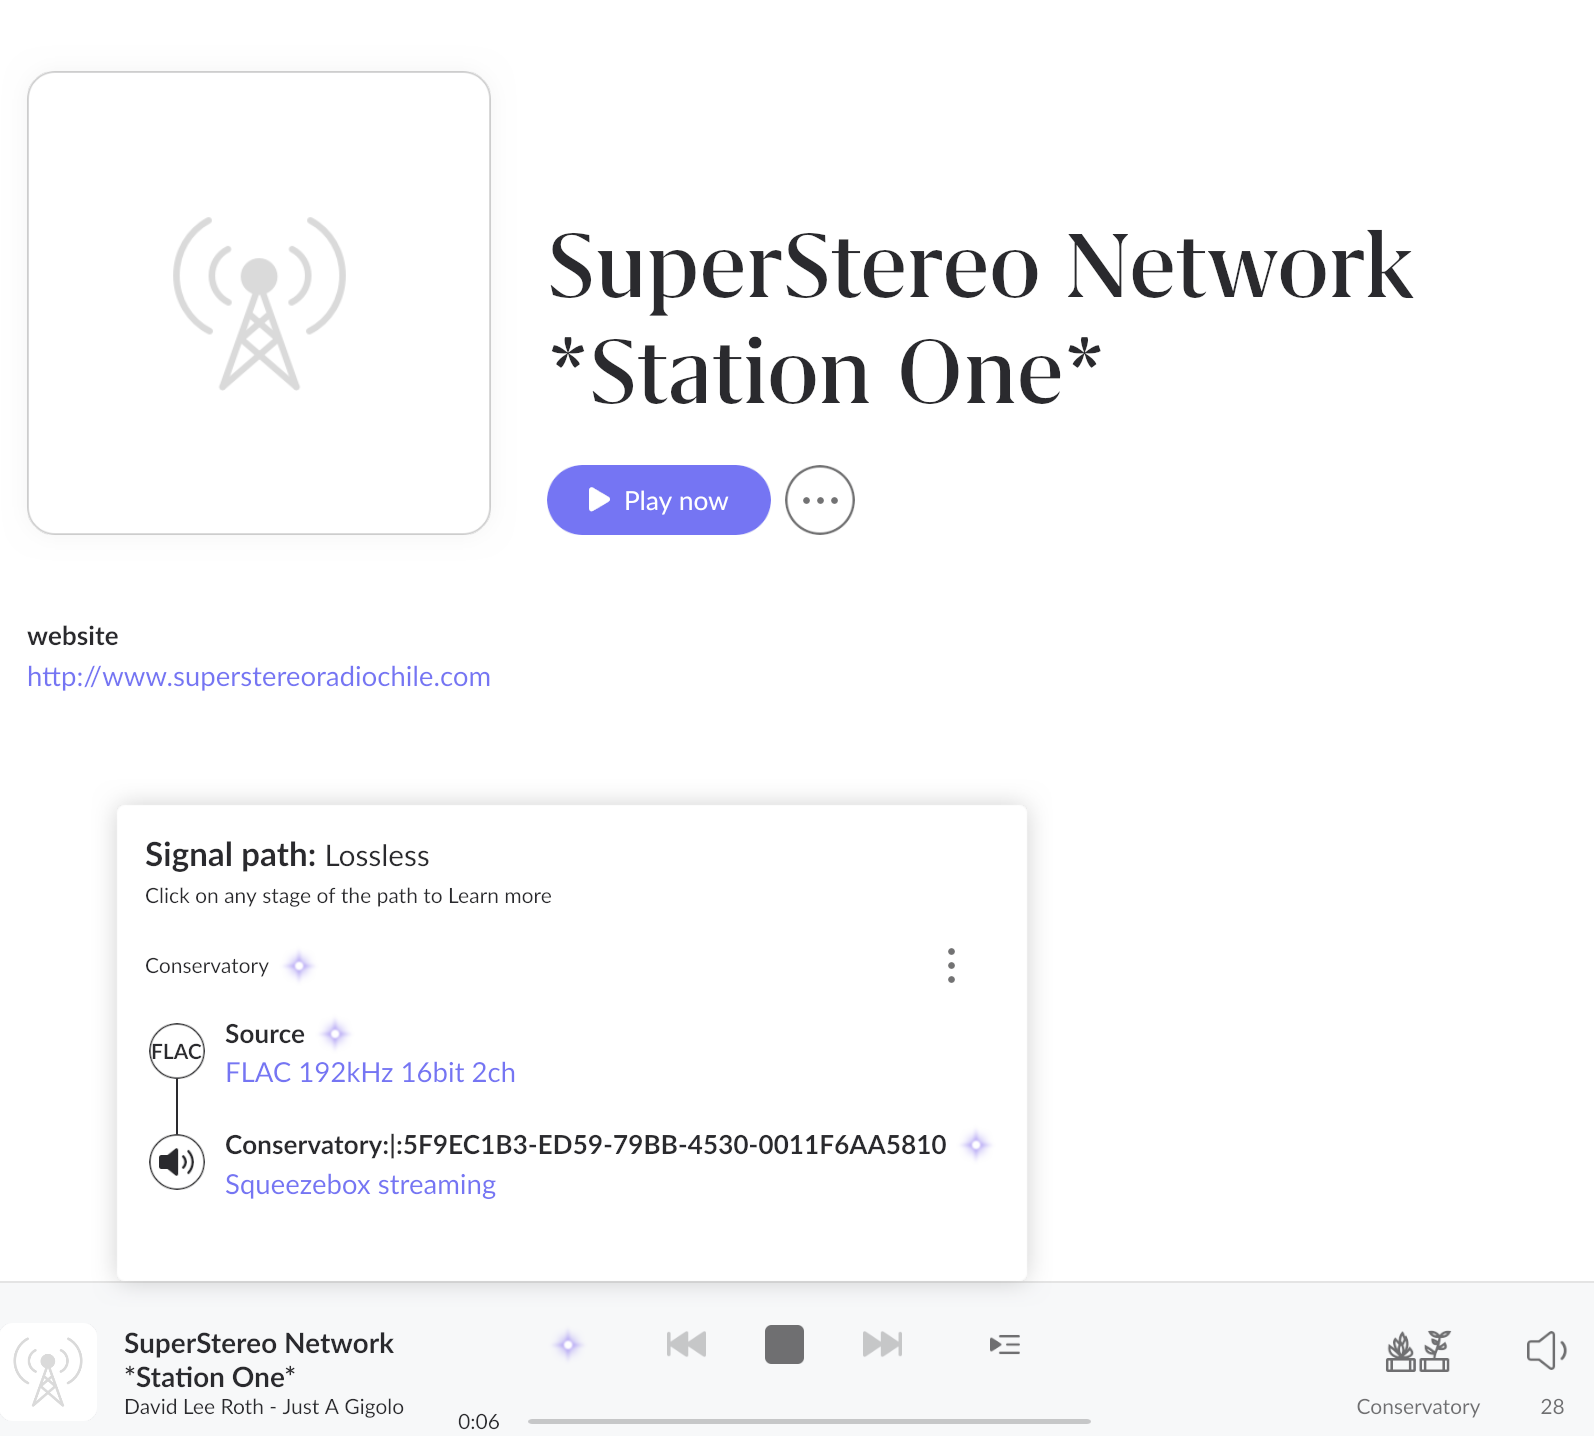
Task: Skip to the previous track
Action: [x=686, y=1345]
